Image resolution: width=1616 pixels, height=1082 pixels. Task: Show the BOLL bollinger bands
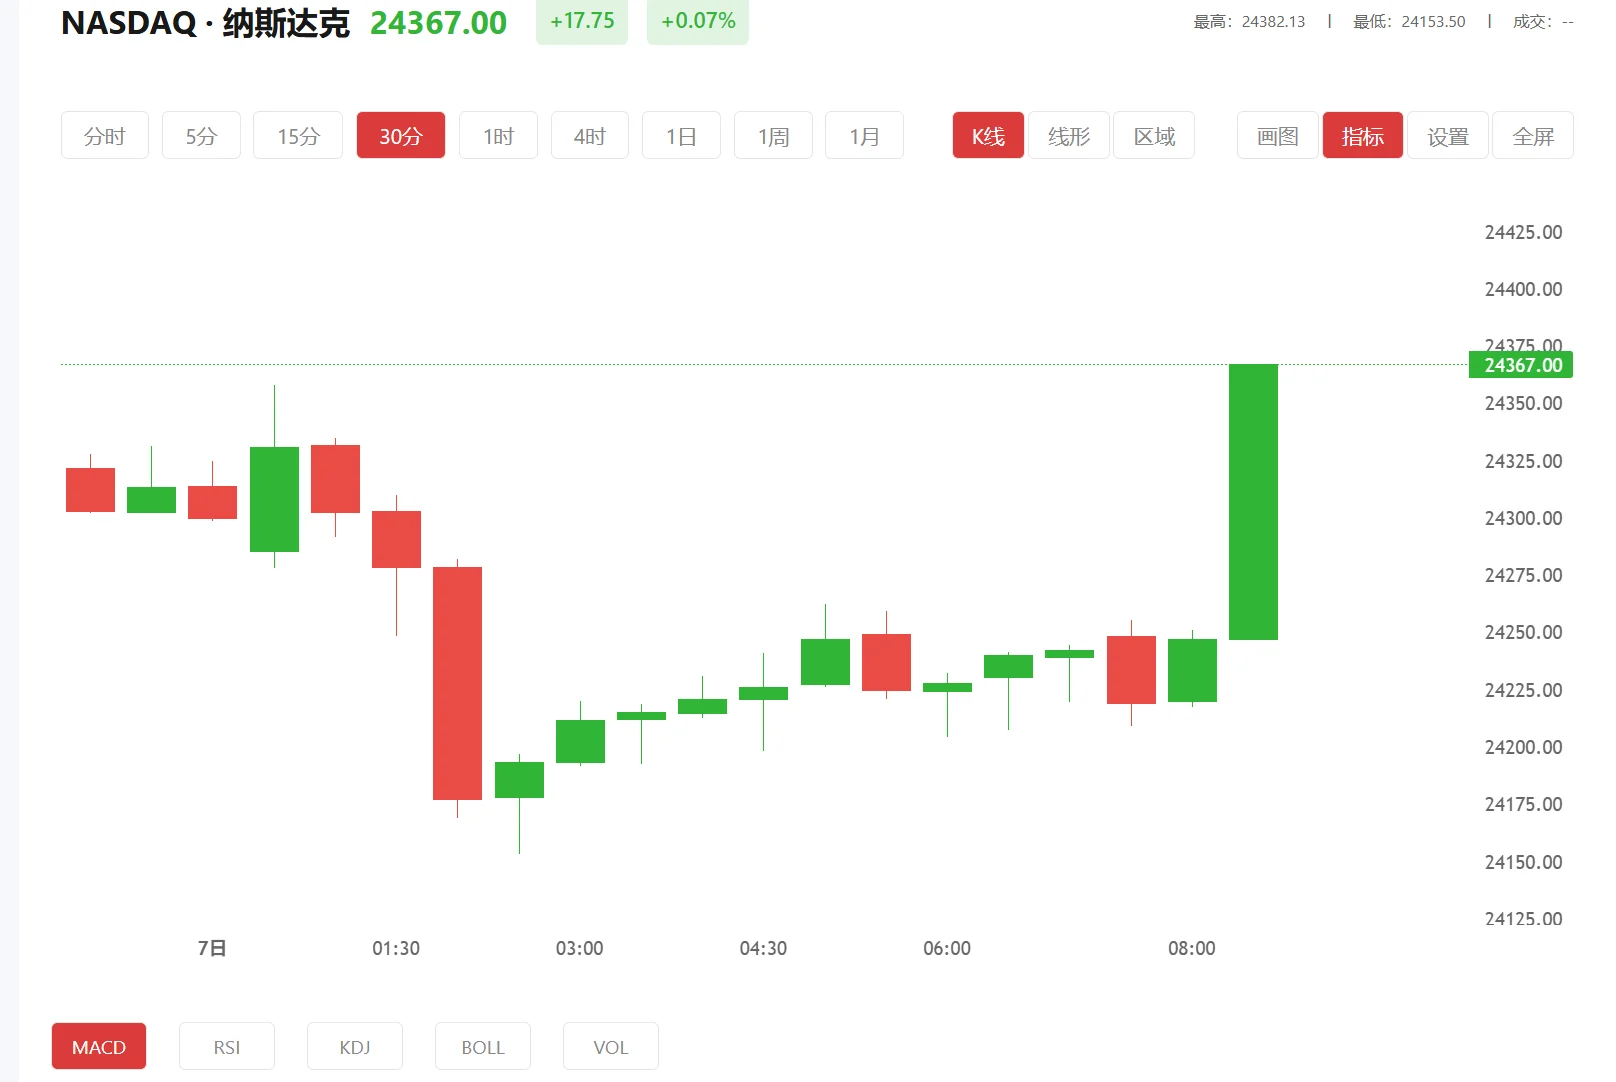(x=482, y=1046)
